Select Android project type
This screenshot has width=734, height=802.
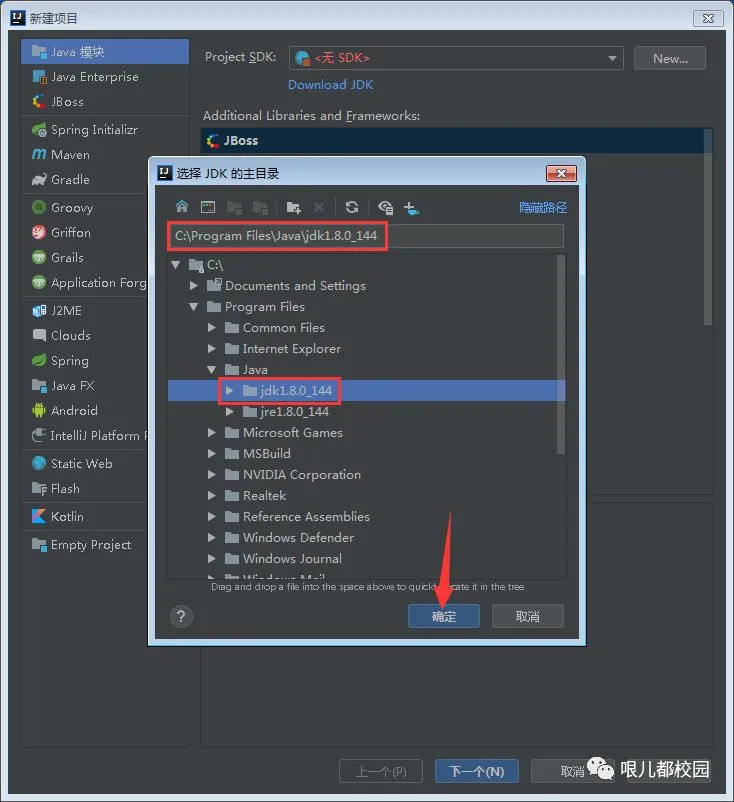[x=85, y=410]
